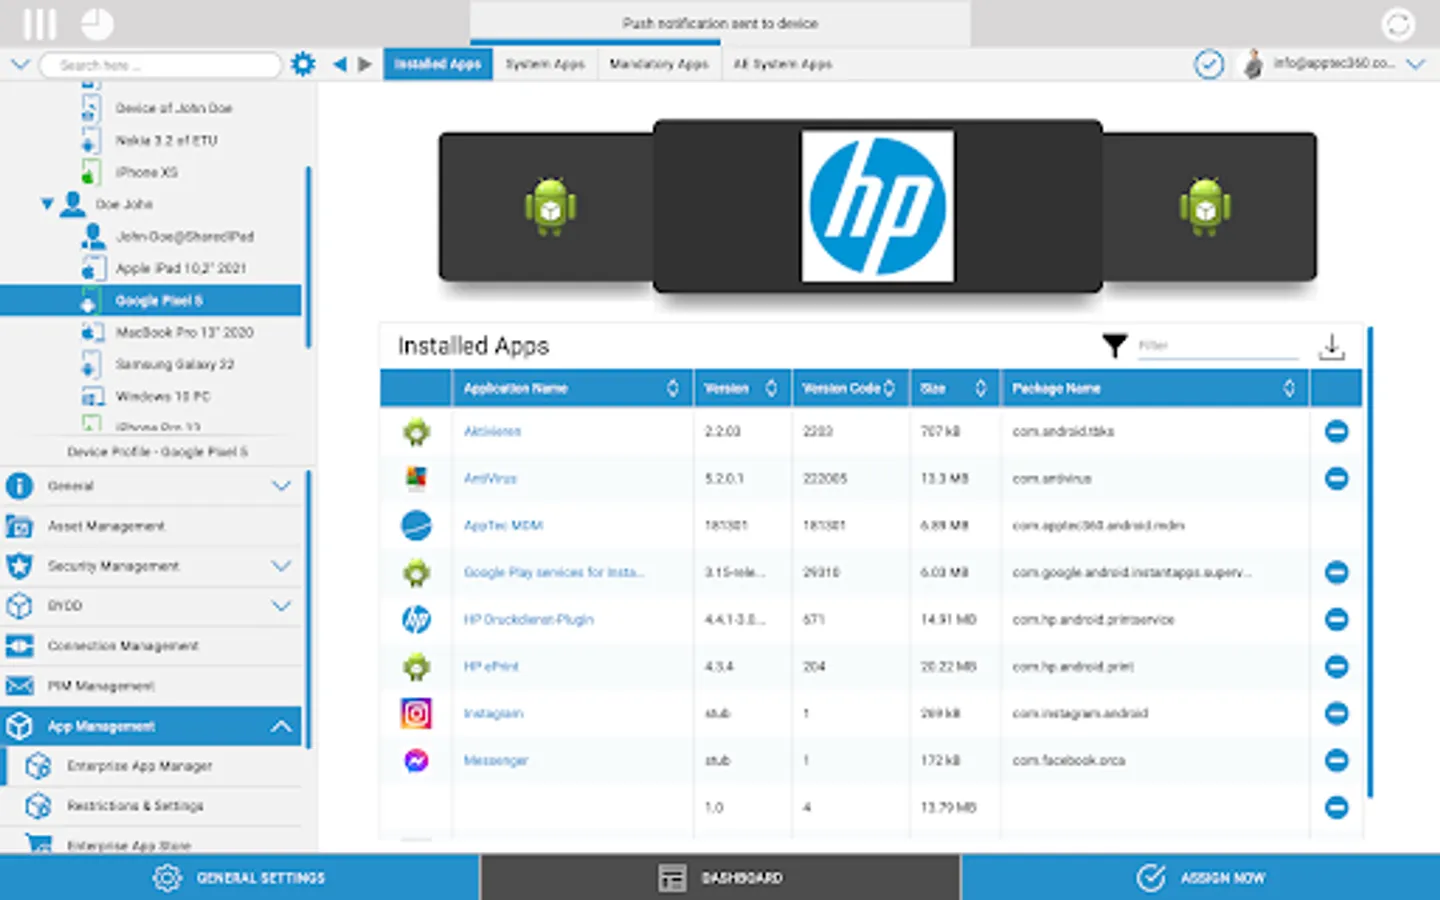The width and height of the screenshot is (1440, 900).
Task: Click the Search here input field
Action: 160,65
